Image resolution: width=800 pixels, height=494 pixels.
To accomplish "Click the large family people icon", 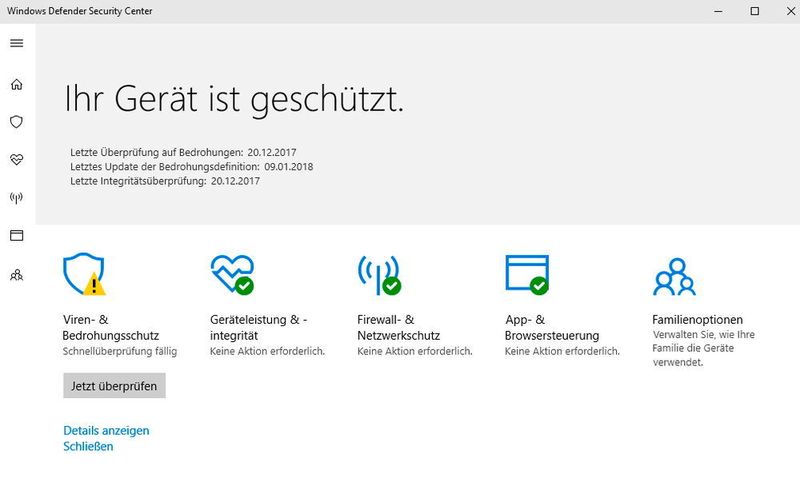I will point(674,277).
